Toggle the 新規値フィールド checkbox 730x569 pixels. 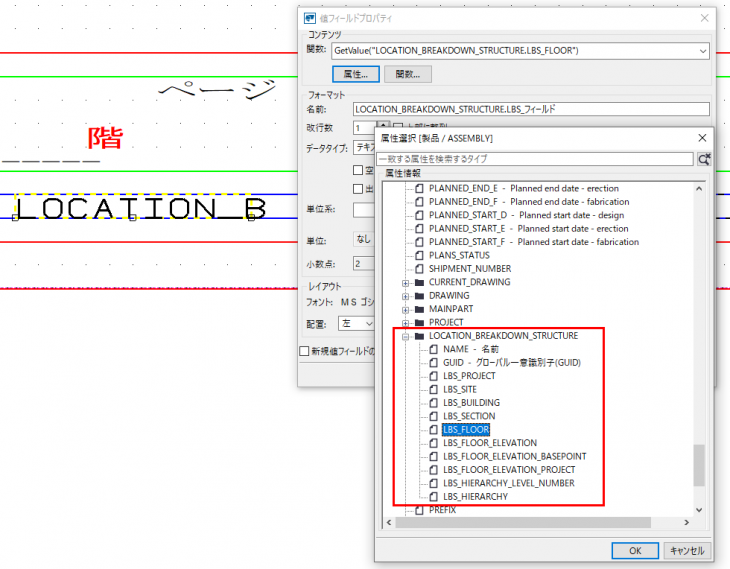[304, 351]
